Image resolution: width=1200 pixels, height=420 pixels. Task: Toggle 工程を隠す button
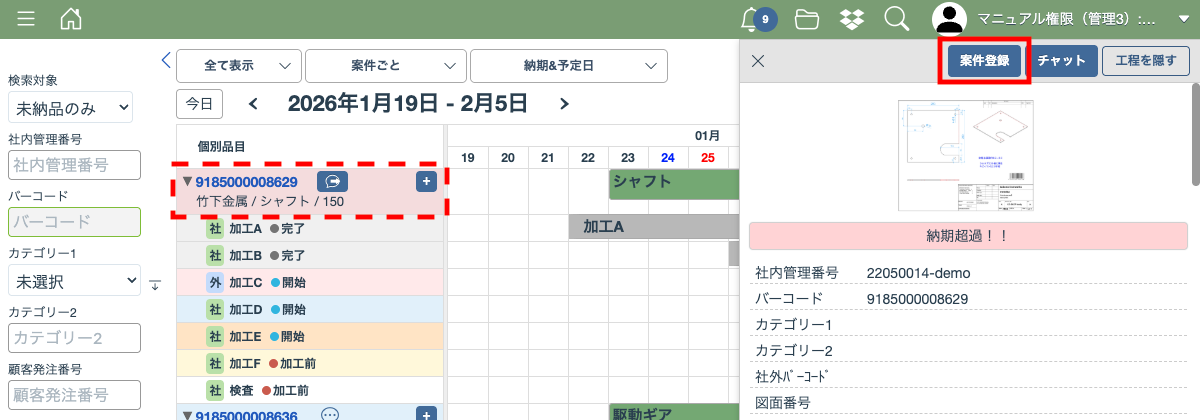click(1145, 61)
